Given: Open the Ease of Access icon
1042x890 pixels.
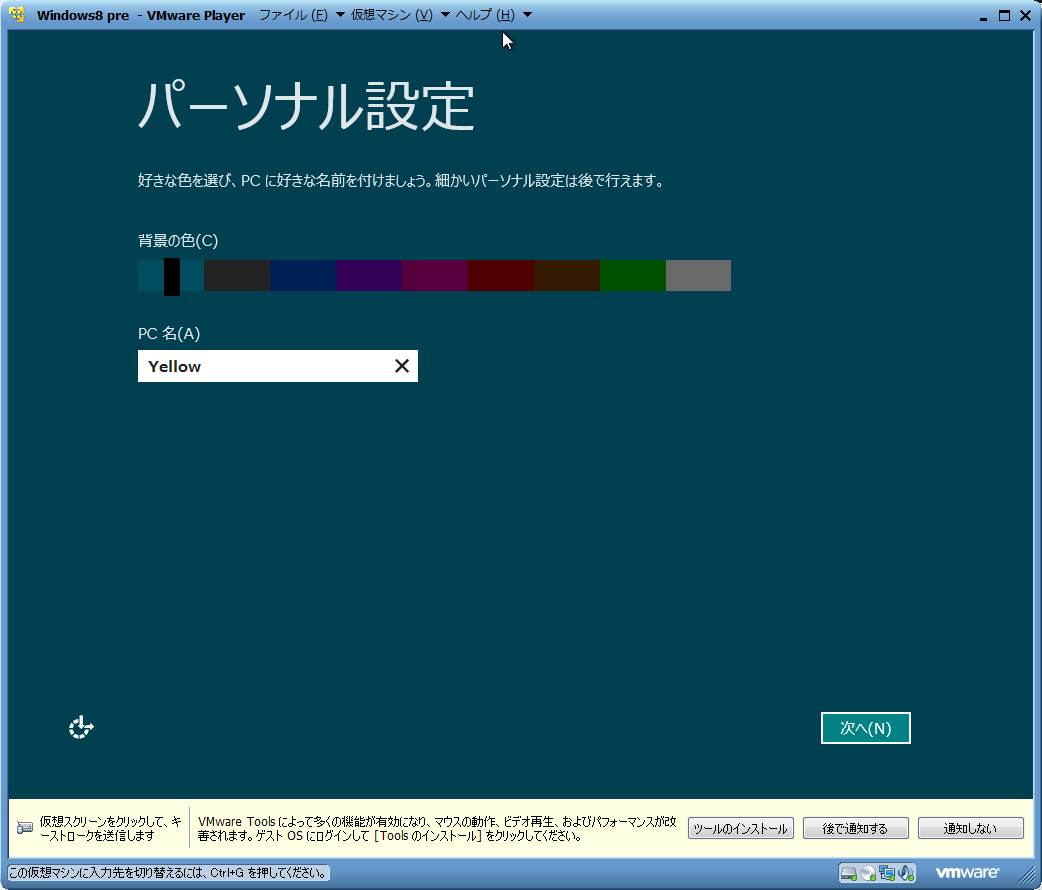Looking at the screenshot, I should [x=81, y=728].
